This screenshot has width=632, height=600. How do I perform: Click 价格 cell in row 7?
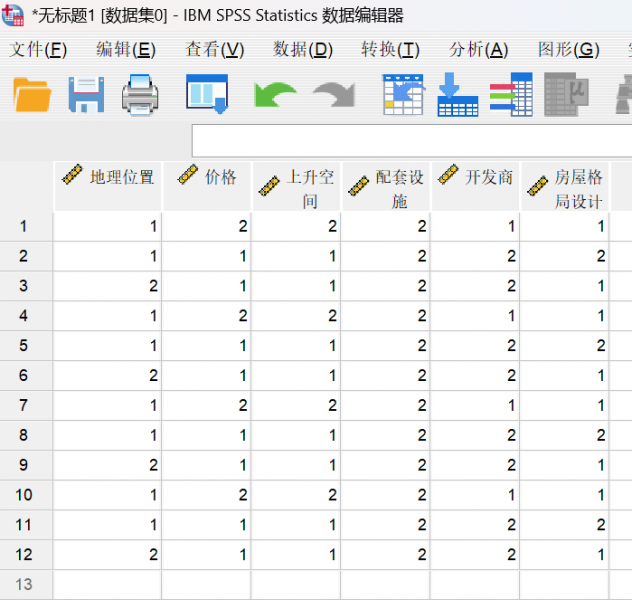[206, 405]
